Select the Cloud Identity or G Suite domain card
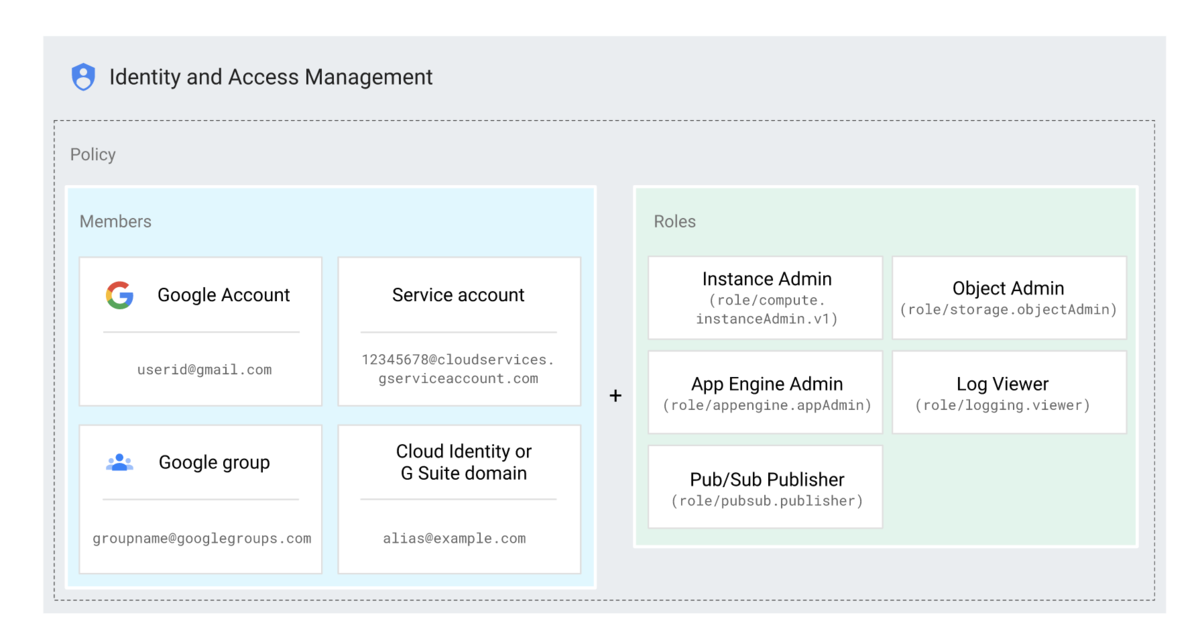The width and height of the screenshot is (1200, 640). pyautogui.click(x=459, y=499)
